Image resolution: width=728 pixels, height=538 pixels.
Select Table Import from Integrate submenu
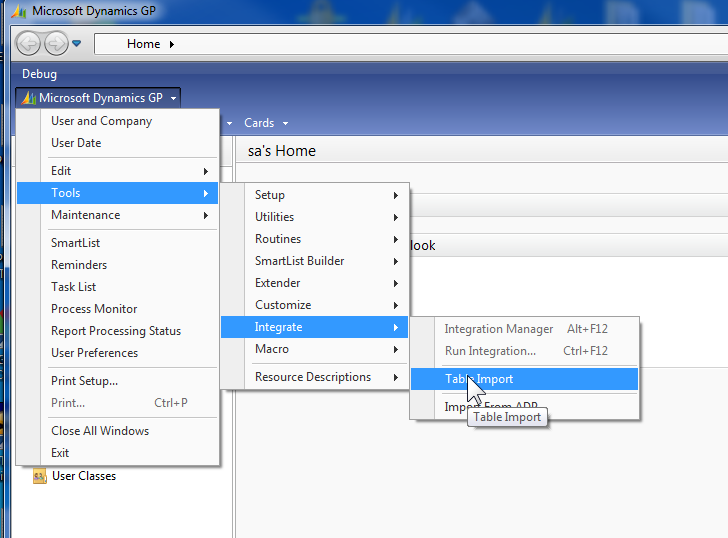click(x=525, y=379)
